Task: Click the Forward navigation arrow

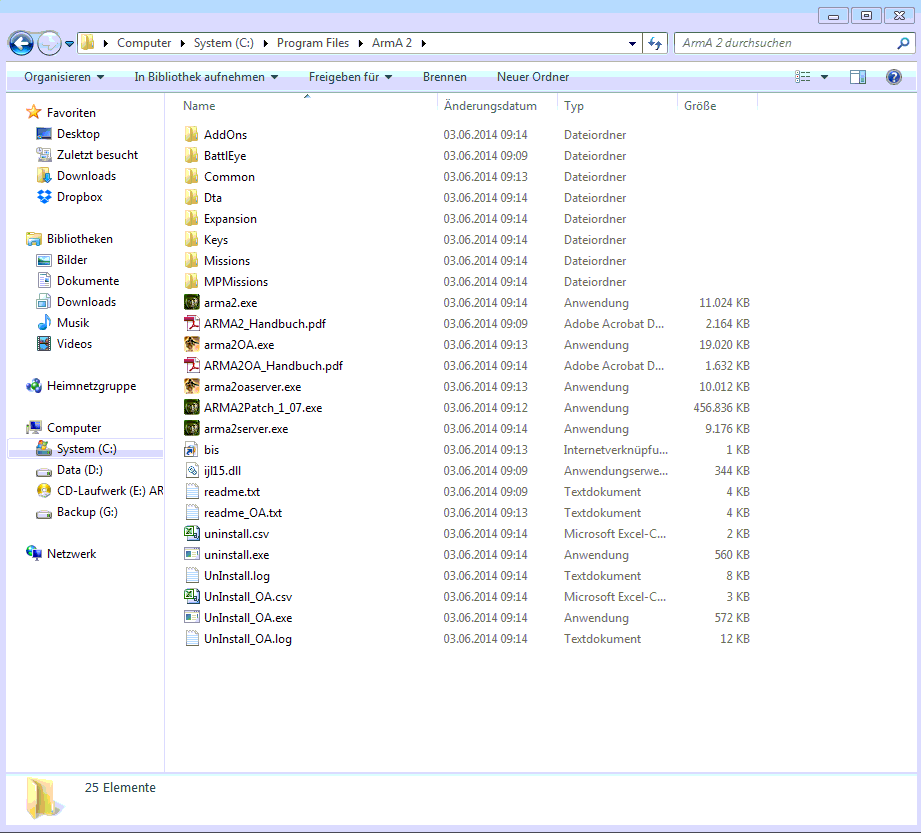Action: 49,43
